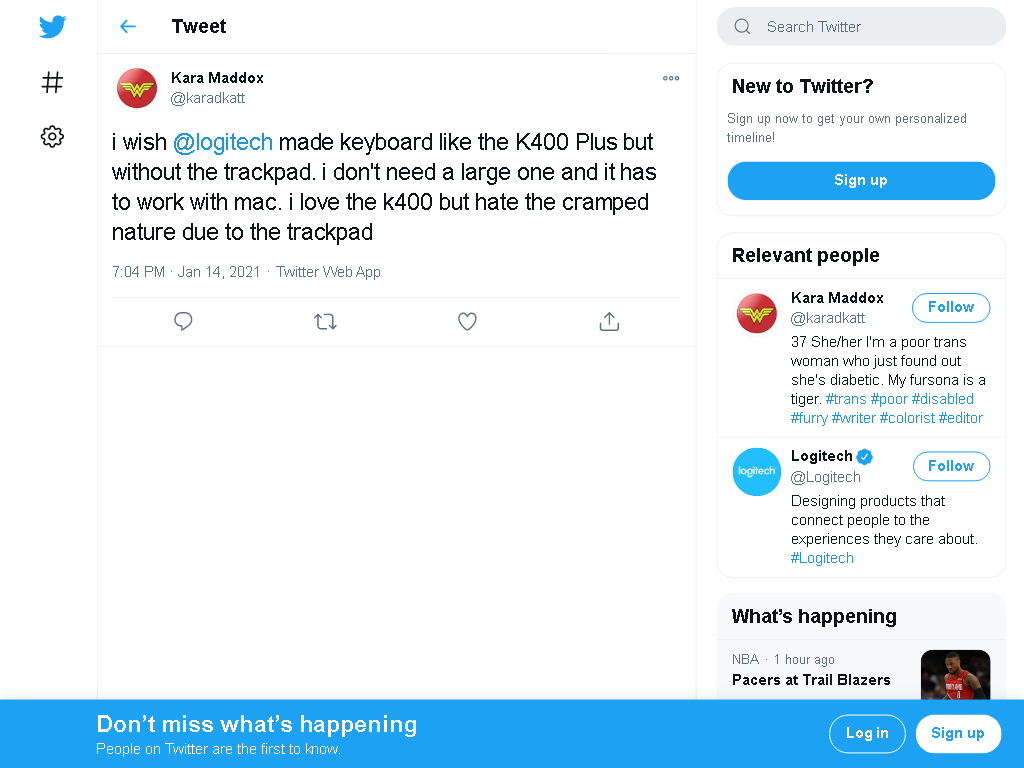Follow Logitech in Relevant people
The height and width of the screenshot is (768, 1024).
pos(951,466)
